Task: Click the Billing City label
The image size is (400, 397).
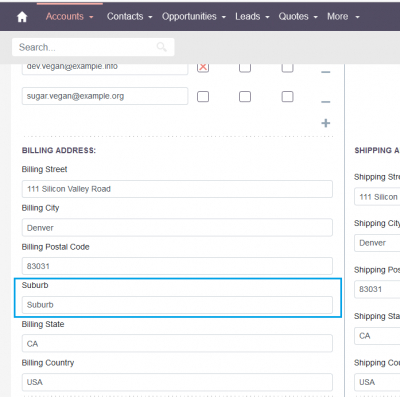Action: tap(40, 208)
